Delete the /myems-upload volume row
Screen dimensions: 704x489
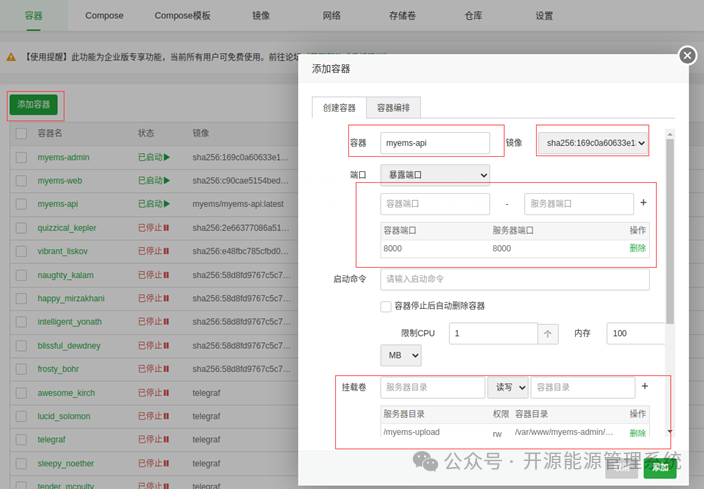tap(638, 433)
